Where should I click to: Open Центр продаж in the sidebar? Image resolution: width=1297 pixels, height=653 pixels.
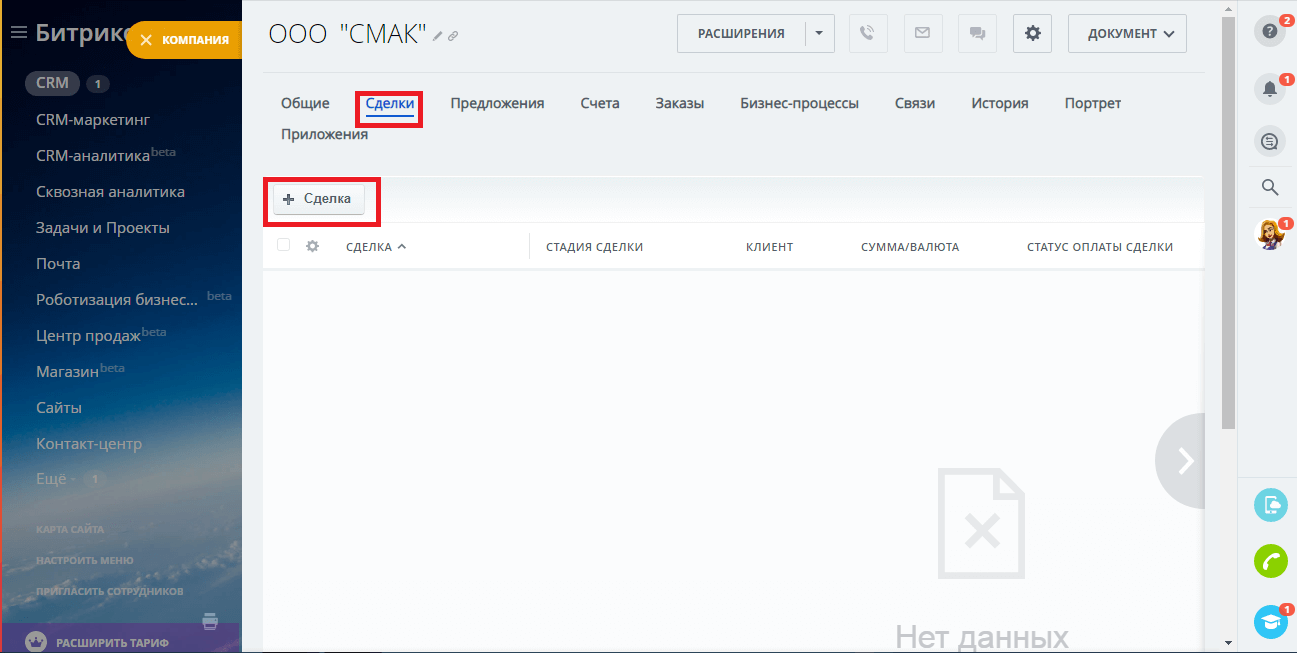[88, 336]
